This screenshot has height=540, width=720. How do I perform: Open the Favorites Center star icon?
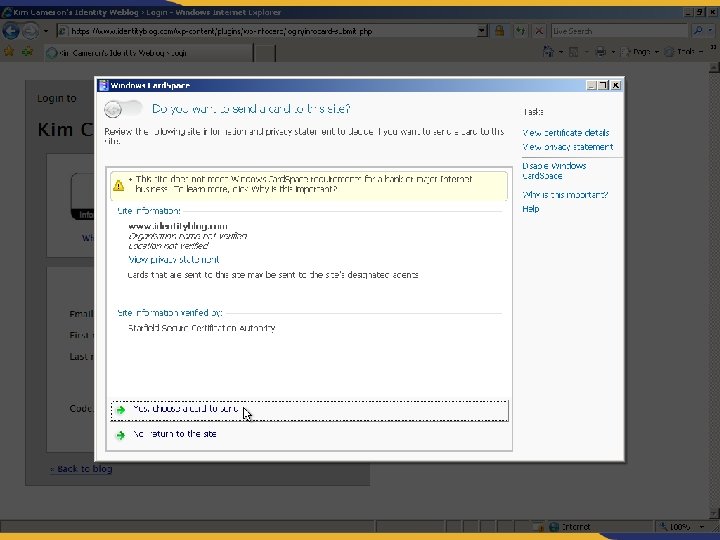pyautogui.click(x=9, y=52)
